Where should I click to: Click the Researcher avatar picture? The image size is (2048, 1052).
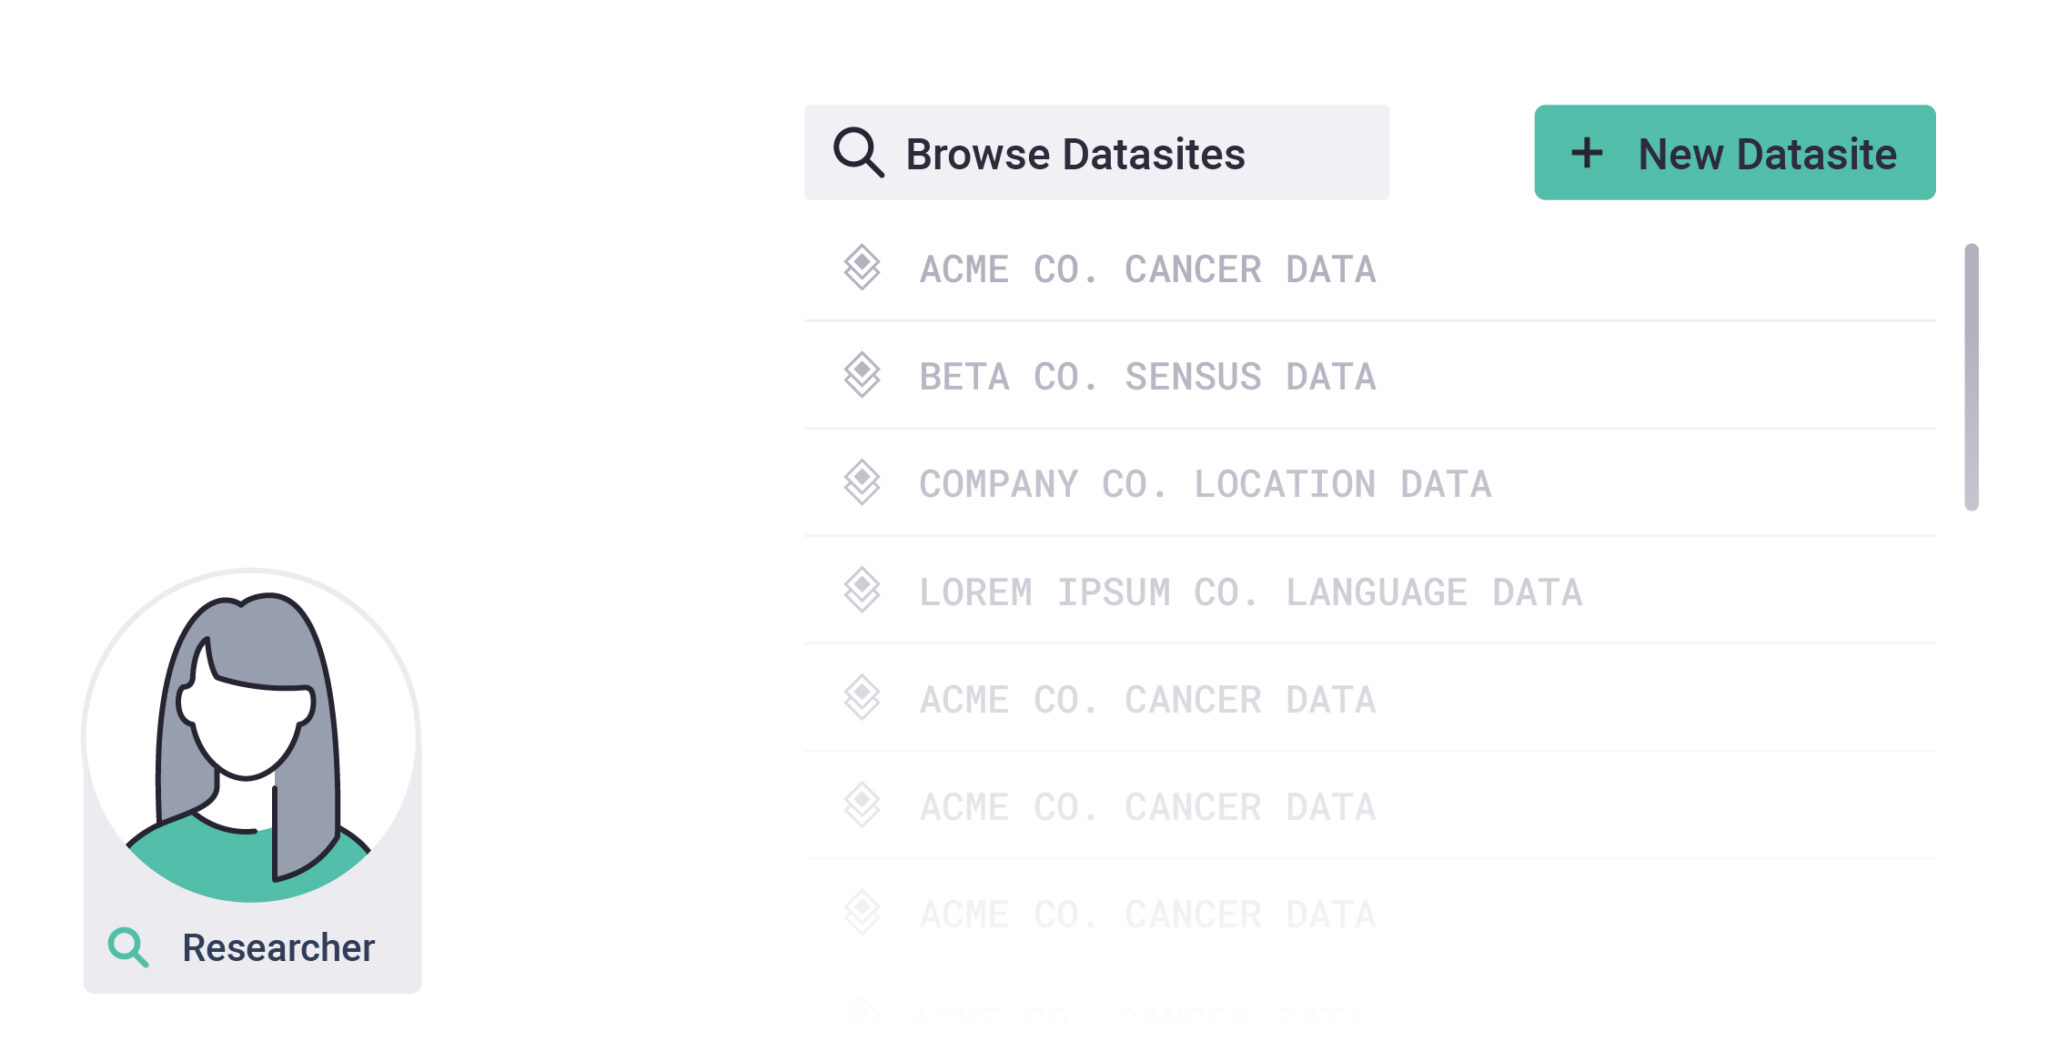(x=251, y=737)
